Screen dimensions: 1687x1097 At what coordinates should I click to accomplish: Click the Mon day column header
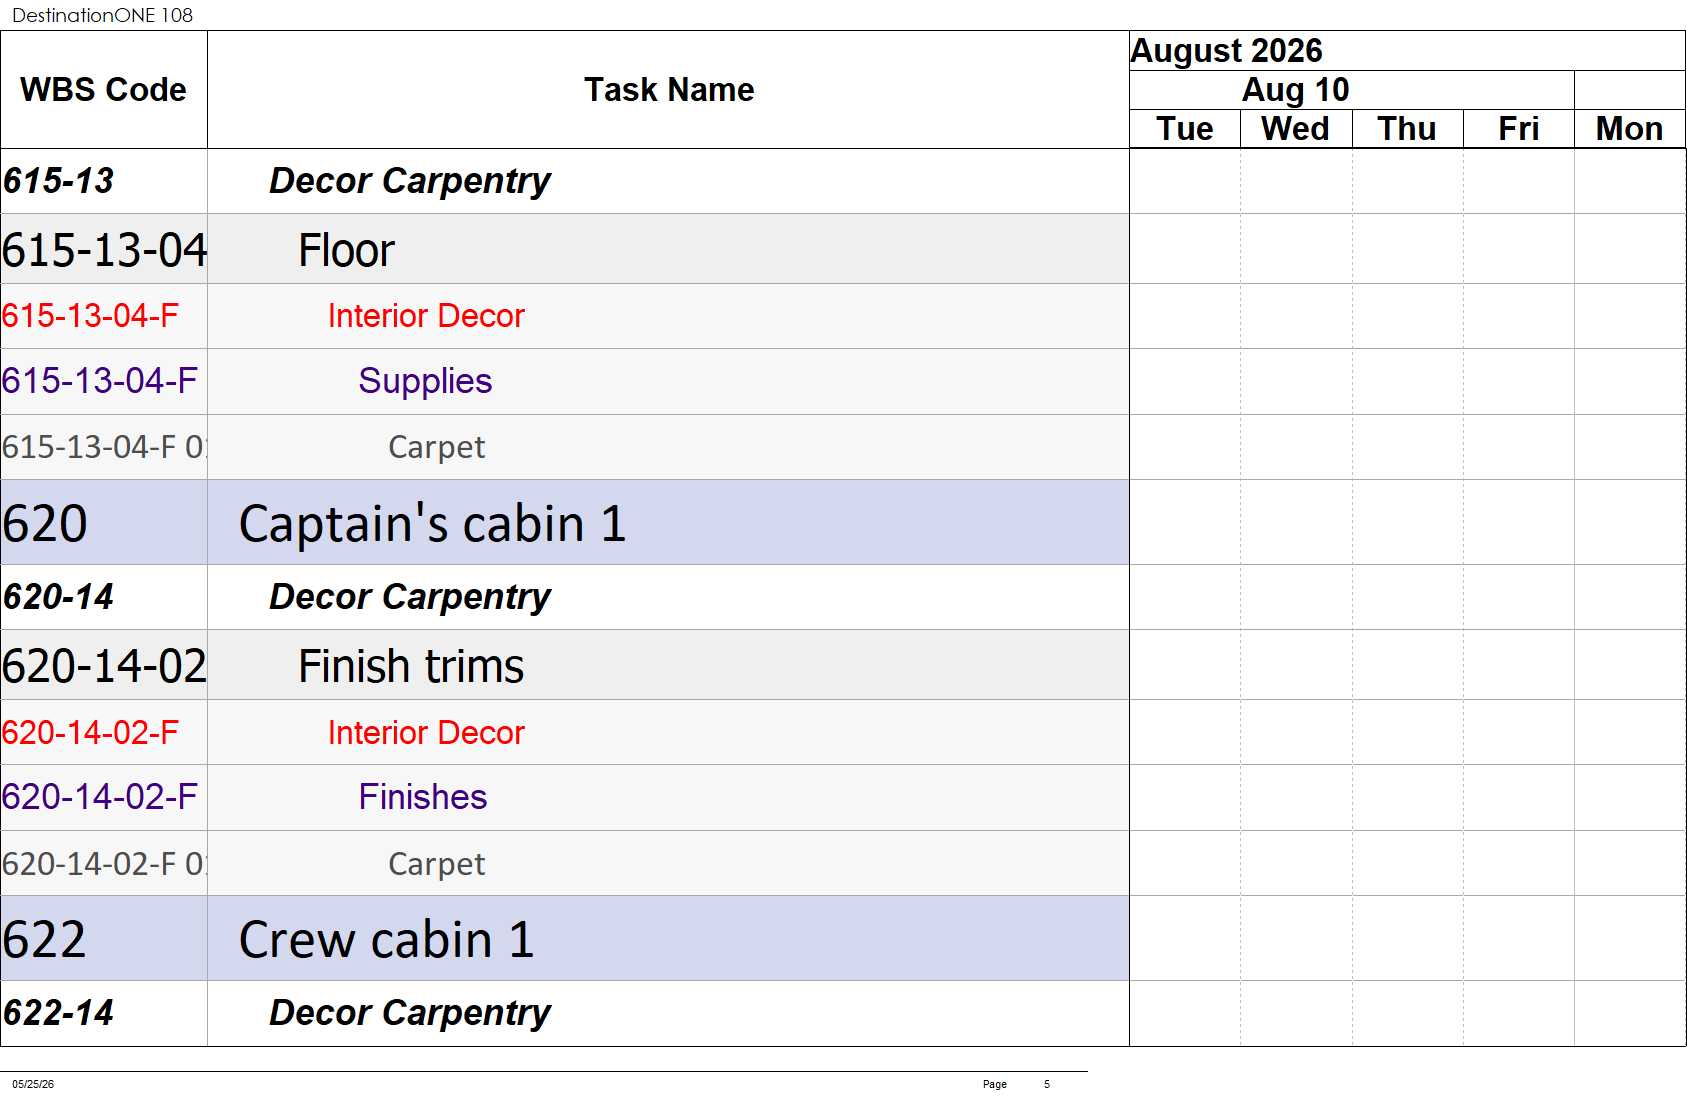tap(1630, 129)
